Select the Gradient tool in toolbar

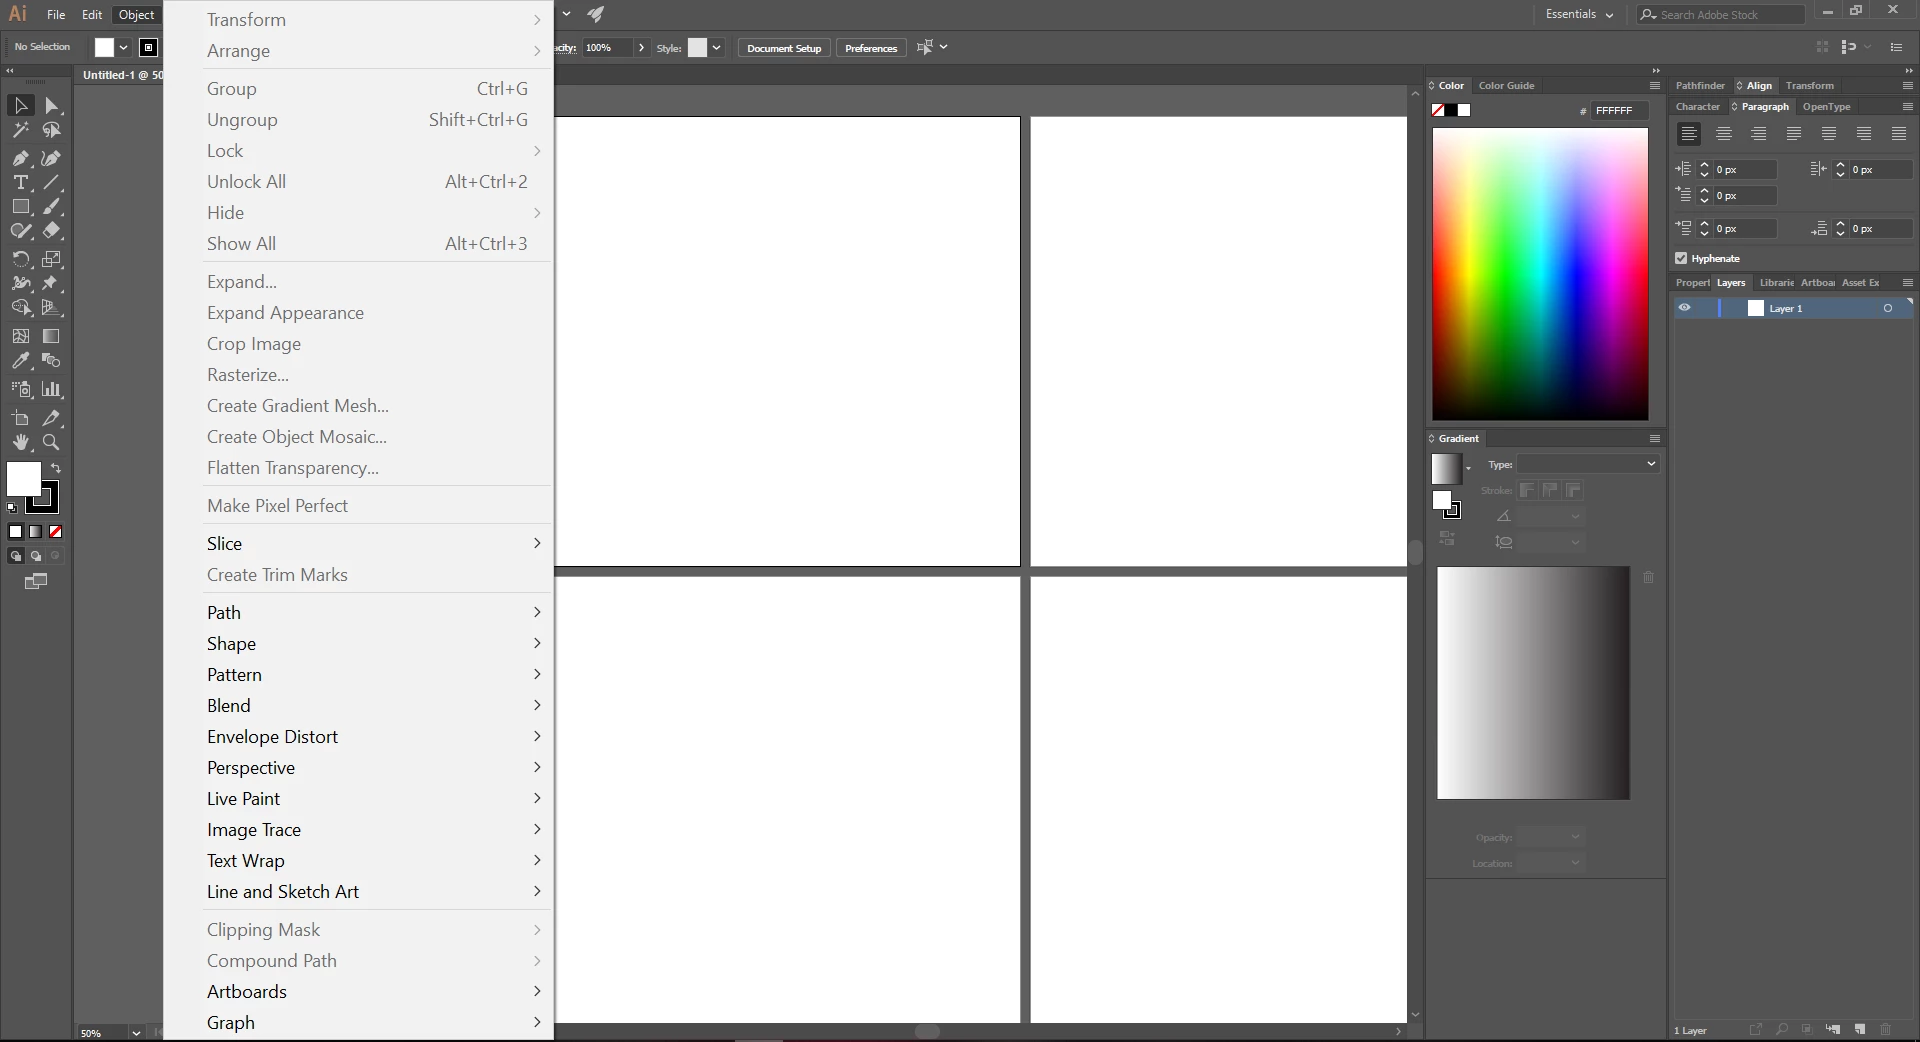pos(52,336)
